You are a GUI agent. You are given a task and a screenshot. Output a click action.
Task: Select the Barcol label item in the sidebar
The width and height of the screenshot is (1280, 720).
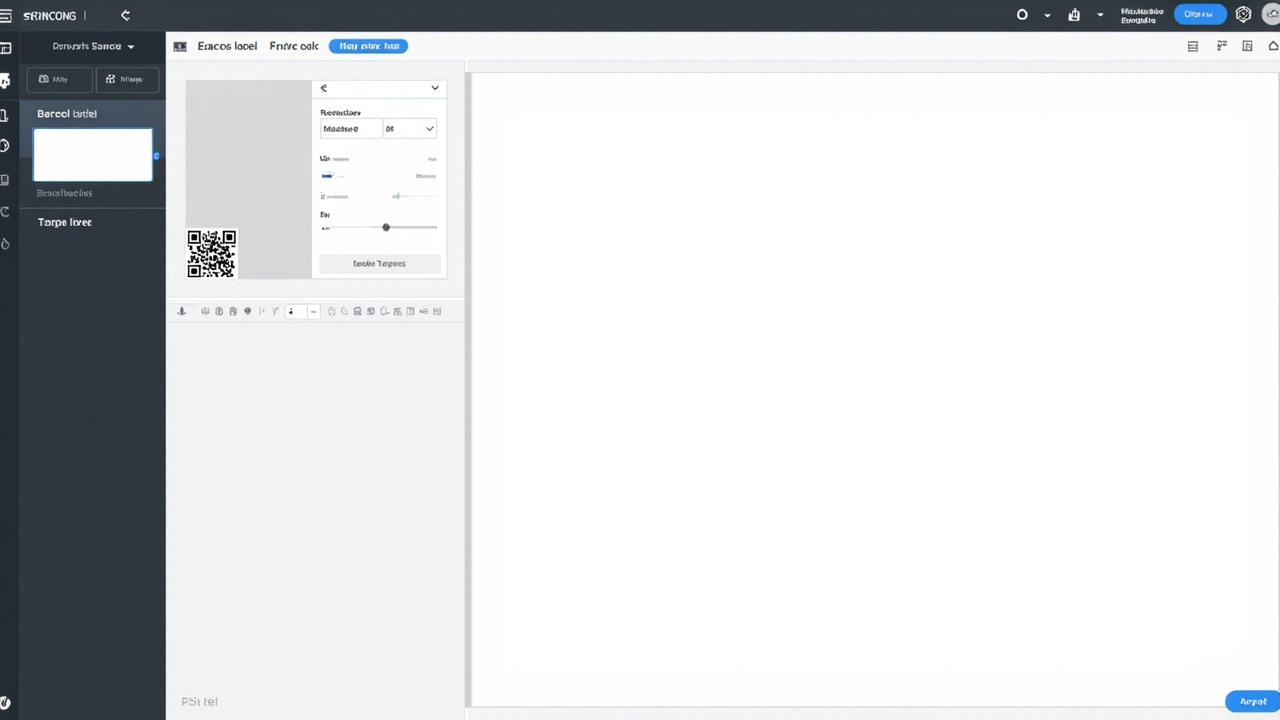[x=67, y=114]
